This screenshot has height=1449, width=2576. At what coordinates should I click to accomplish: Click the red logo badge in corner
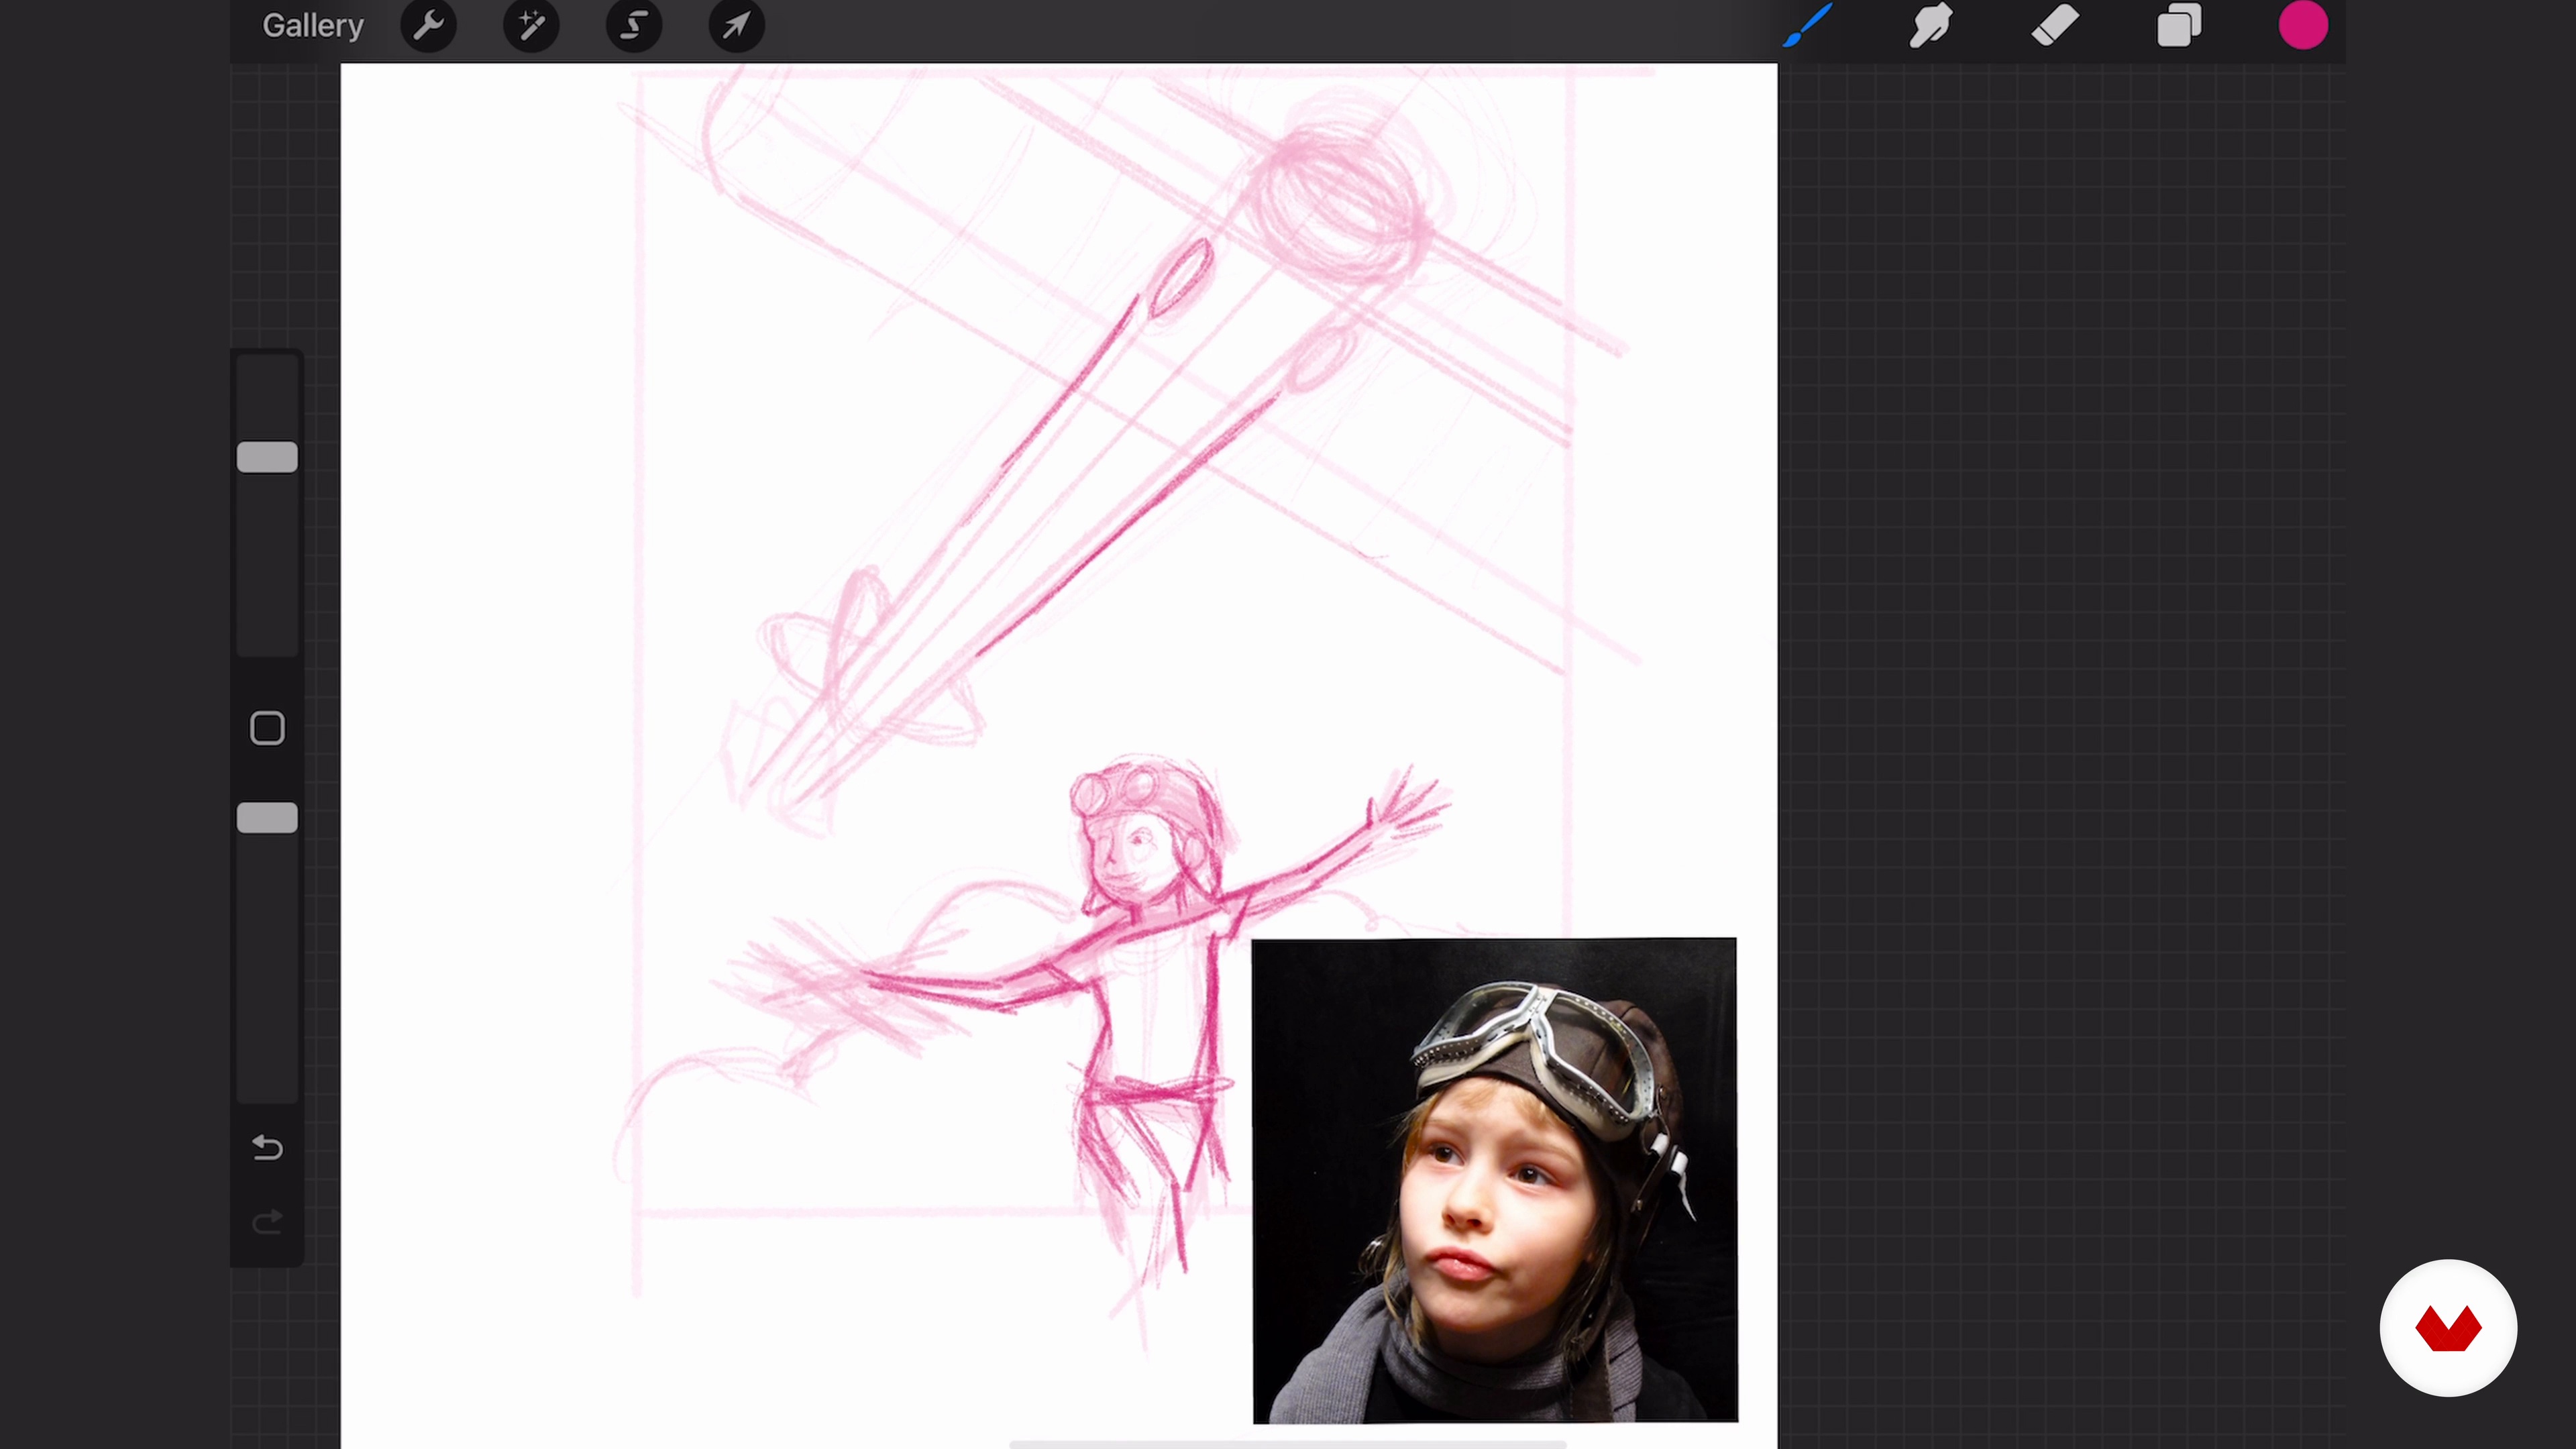coord(2448,1328)
